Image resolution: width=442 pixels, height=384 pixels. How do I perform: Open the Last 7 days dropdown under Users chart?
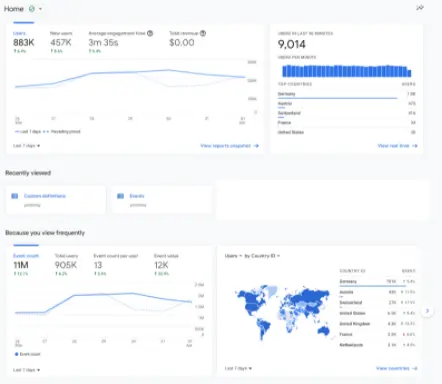27,146
